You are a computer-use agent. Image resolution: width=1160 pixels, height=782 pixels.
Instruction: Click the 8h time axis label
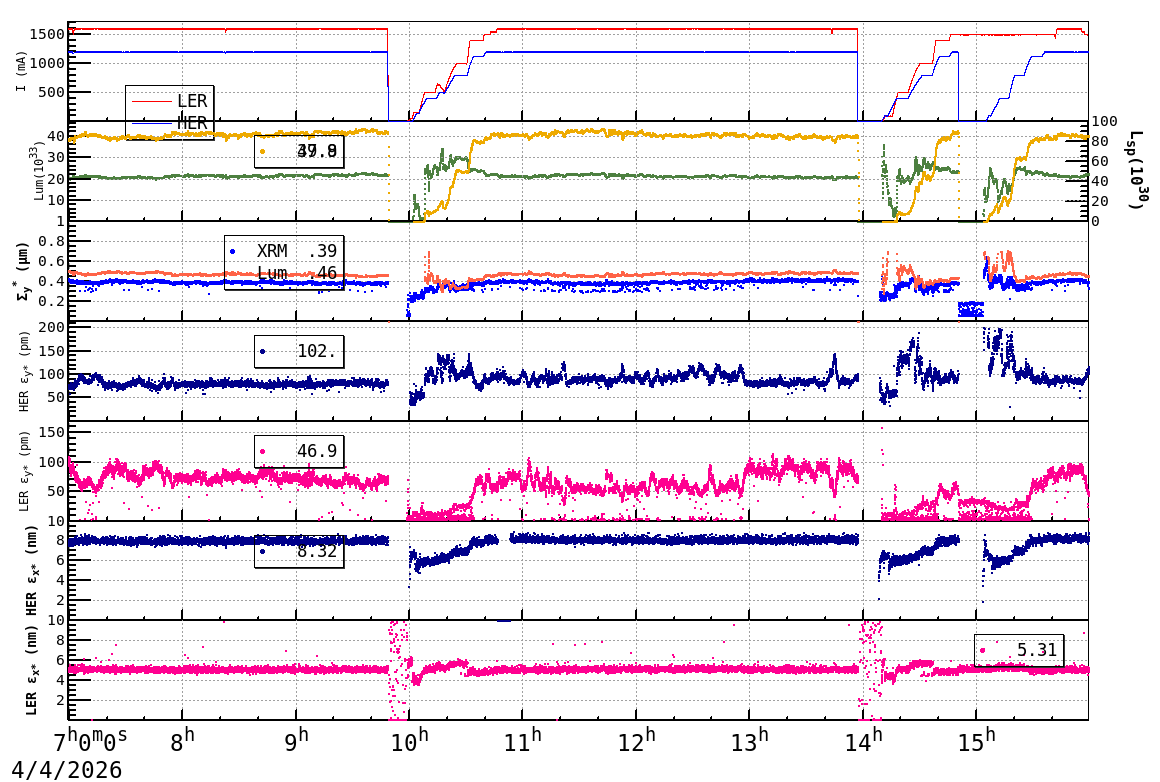(x=182, y=739)
